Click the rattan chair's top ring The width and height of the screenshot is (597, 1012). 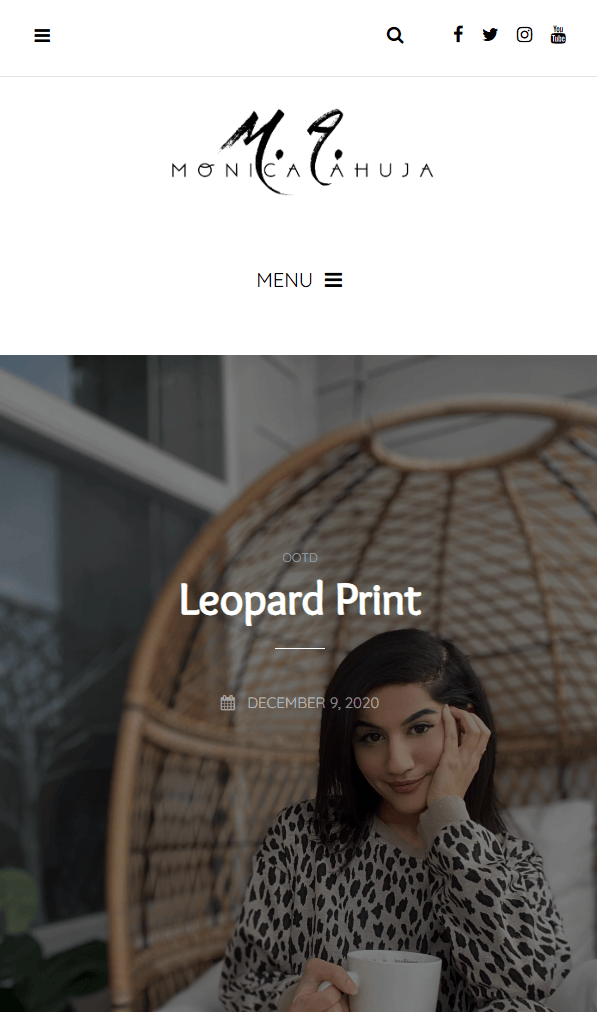coord(465,438)
